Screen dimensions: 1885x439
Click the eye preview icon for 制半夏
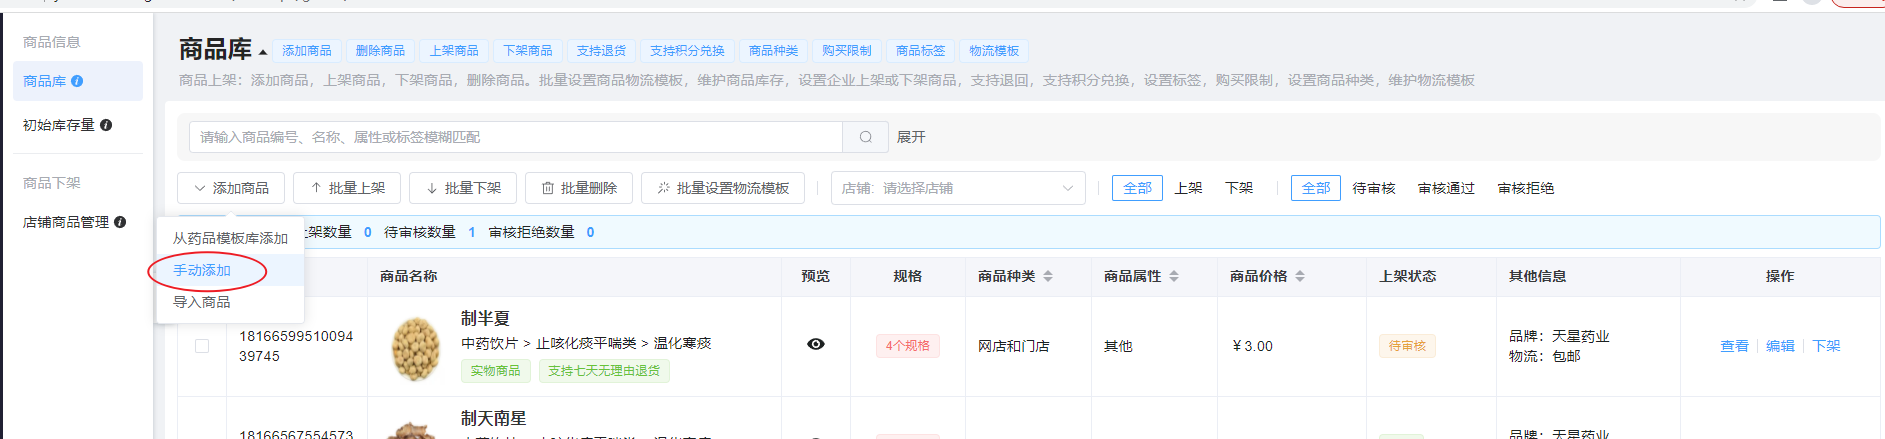point(816,344)
